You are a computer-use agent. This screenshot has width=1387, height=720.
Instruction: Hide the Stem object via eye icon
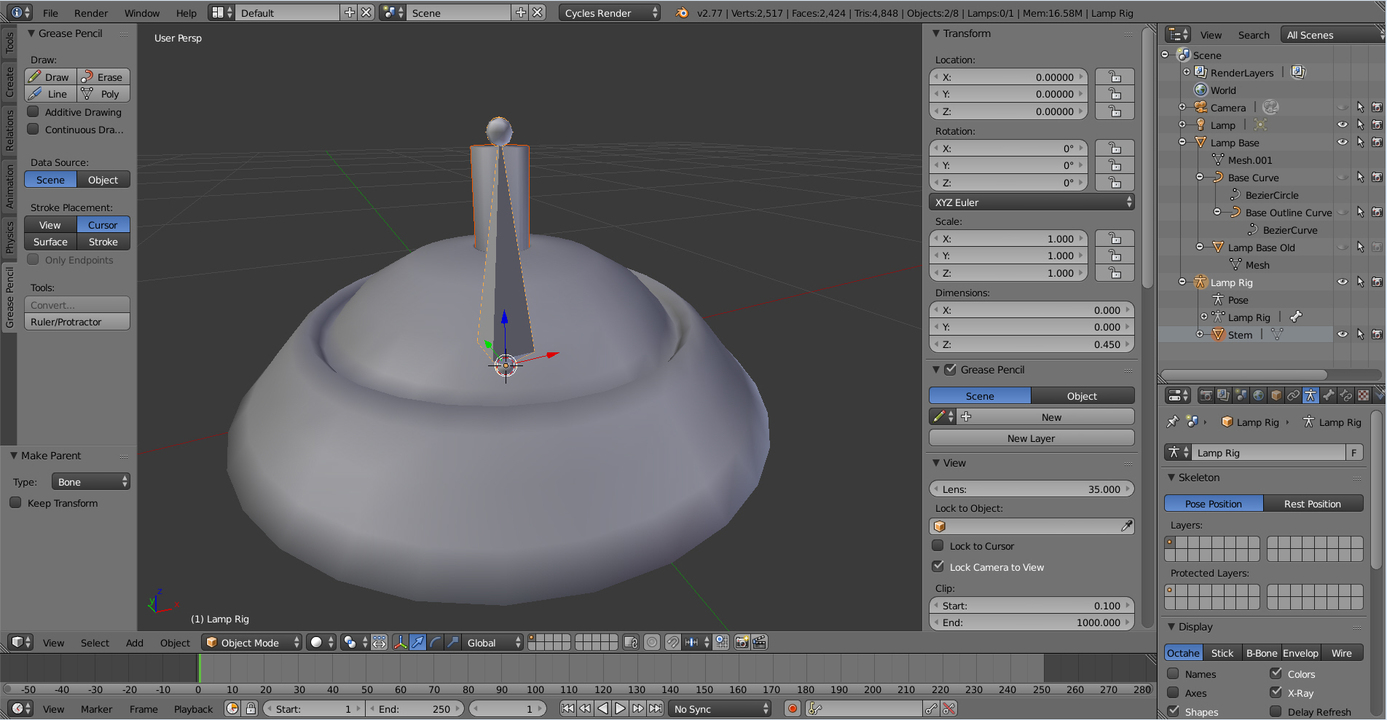pos(1342,335)
